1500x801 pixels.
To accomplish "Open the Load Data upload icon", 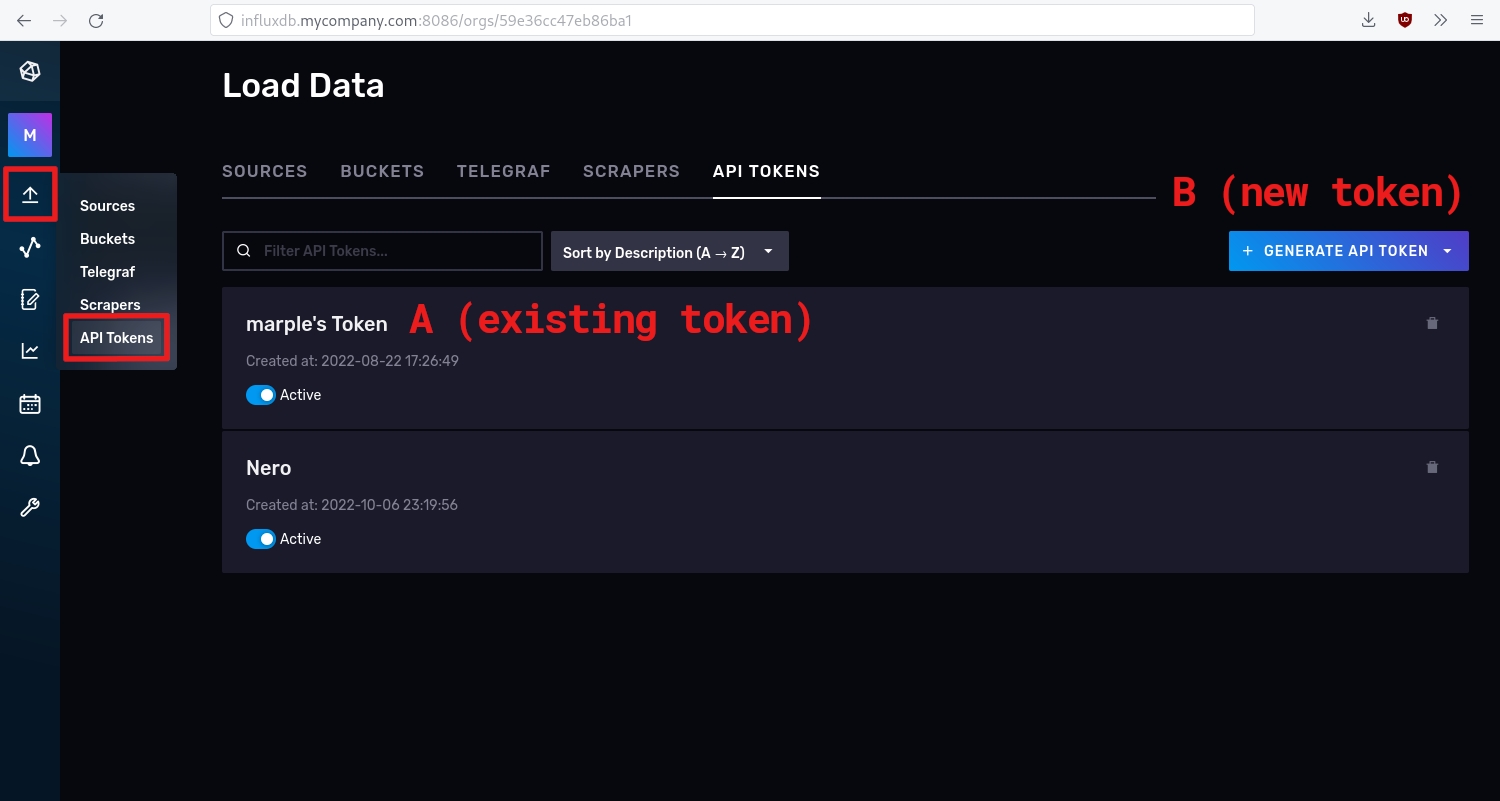I will coord(30,195).
